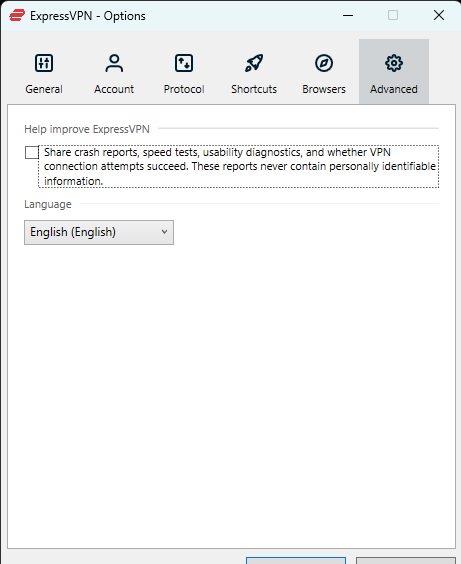Click the red ExpressVPN logo in title bar
Viewport: 461px width, 564px height.
tap(17, 15)
